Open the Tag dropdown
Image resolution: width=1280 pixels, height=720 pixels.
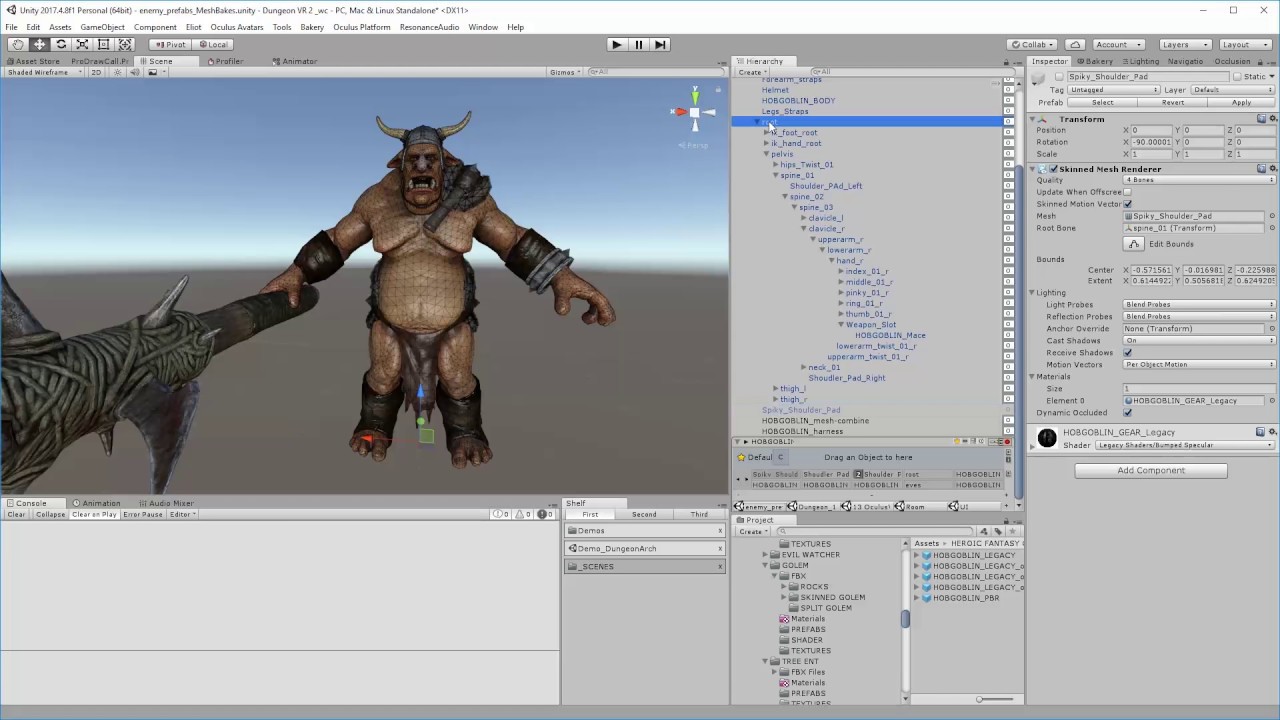pos(1115,90)
